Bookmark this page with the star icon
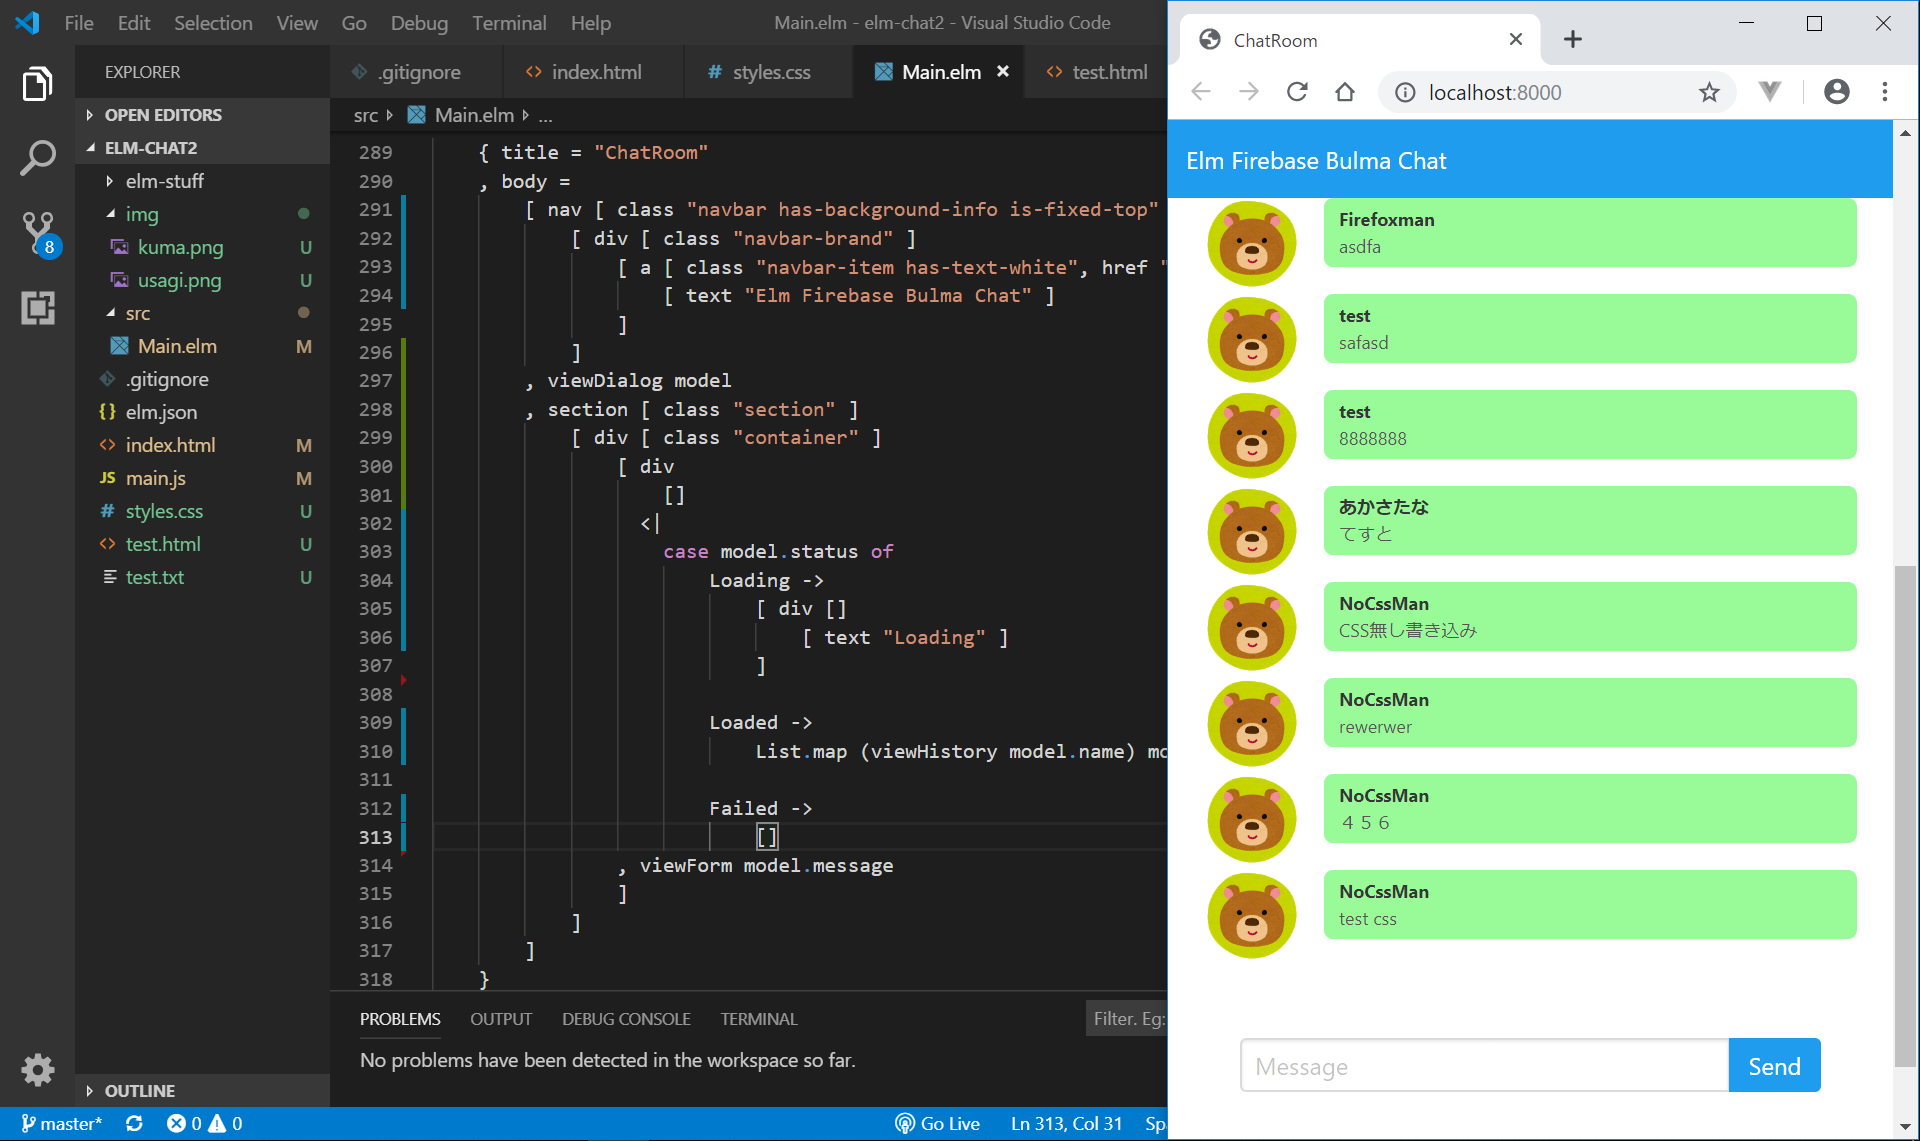 coord(1709,93)
